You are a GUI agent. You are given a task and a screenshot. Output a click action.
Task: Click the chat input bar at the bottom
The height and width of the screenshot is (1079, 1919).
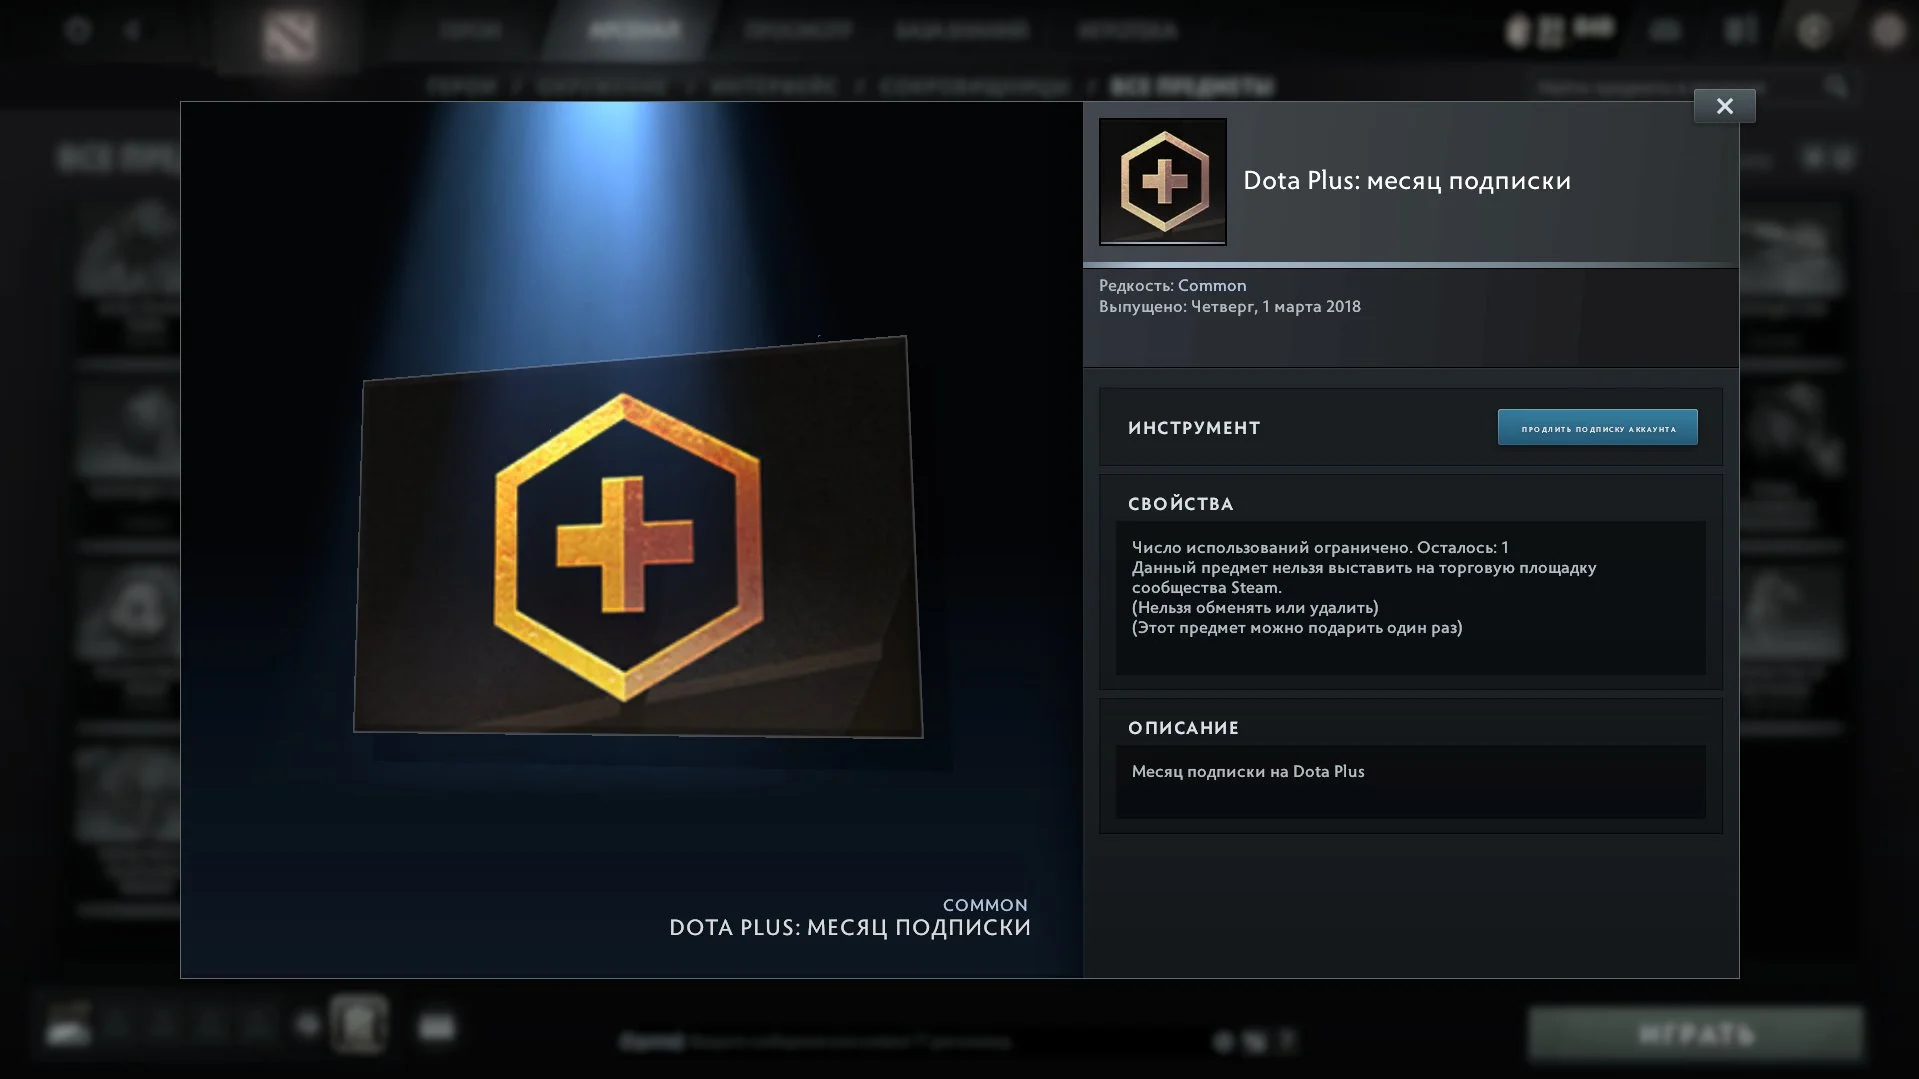[815, 1042]
